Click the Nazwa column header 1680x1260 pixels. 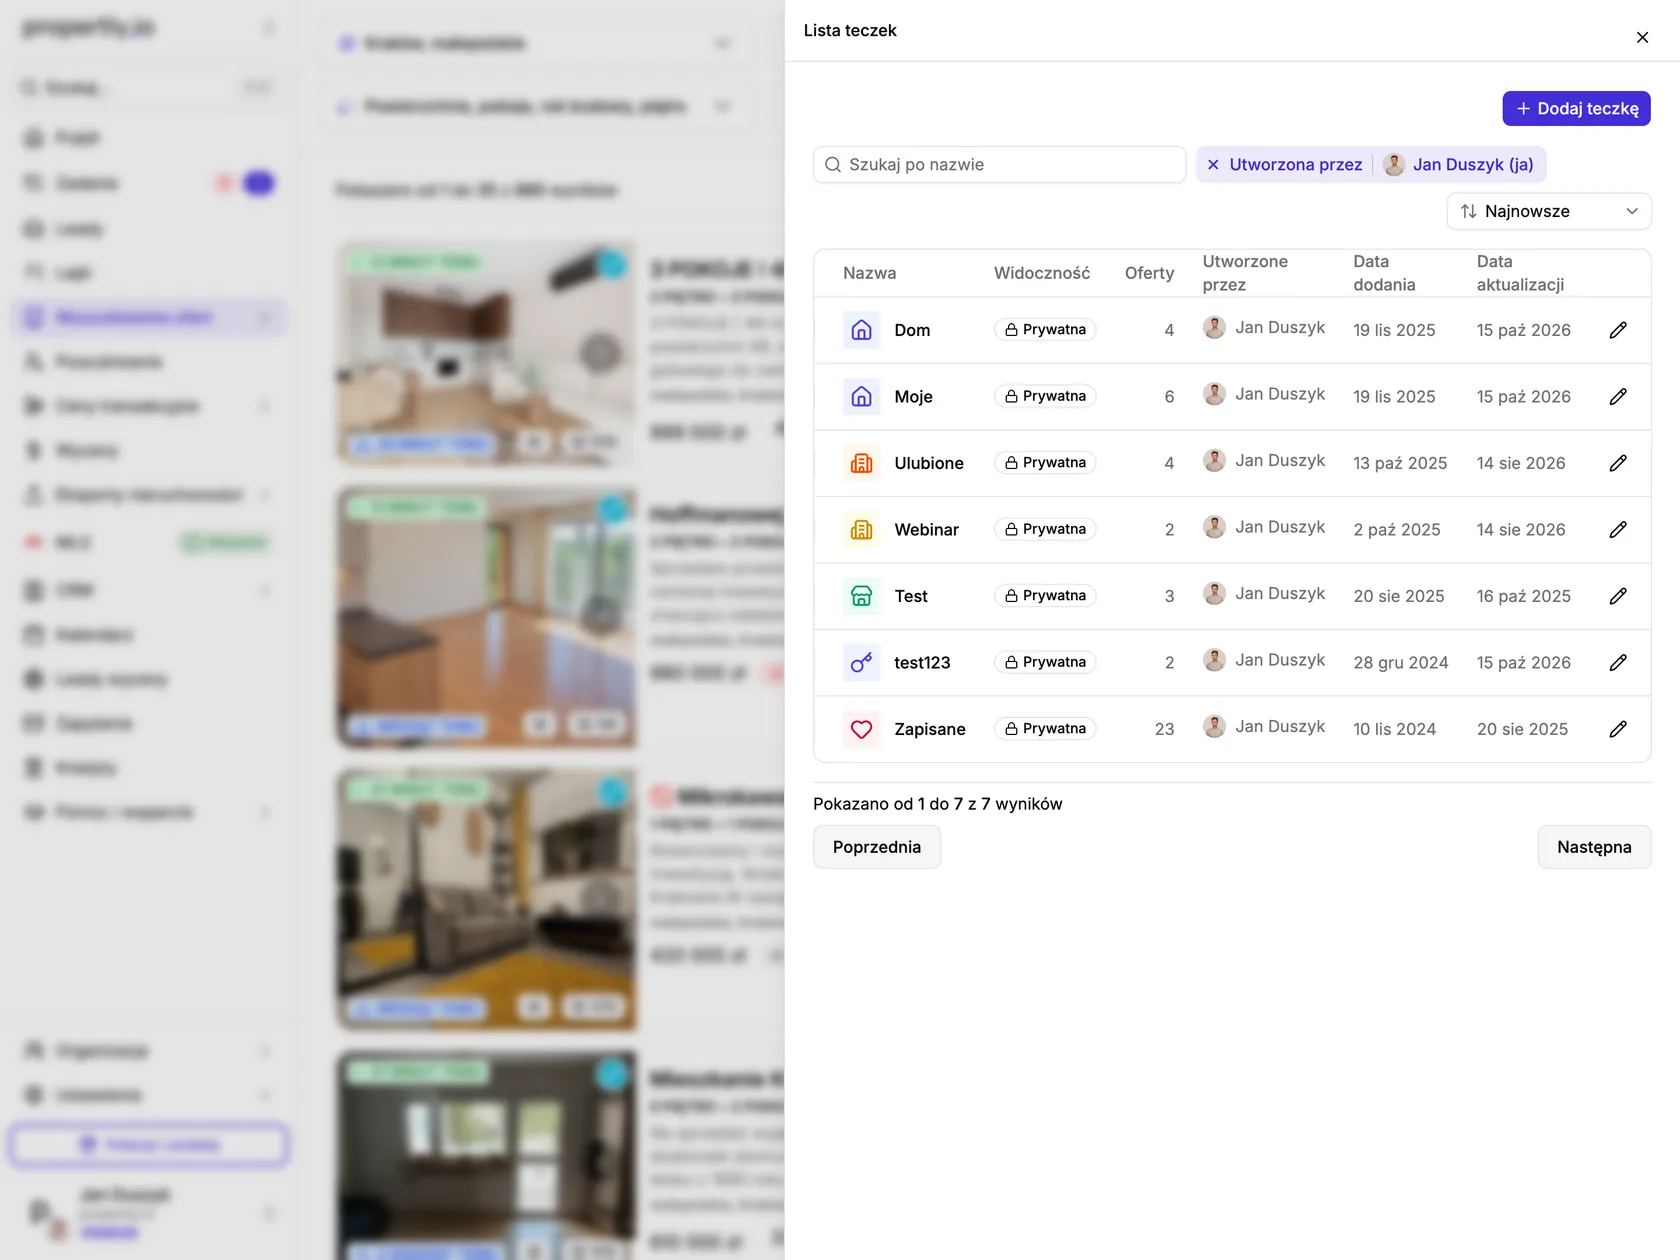coord(869,273)
